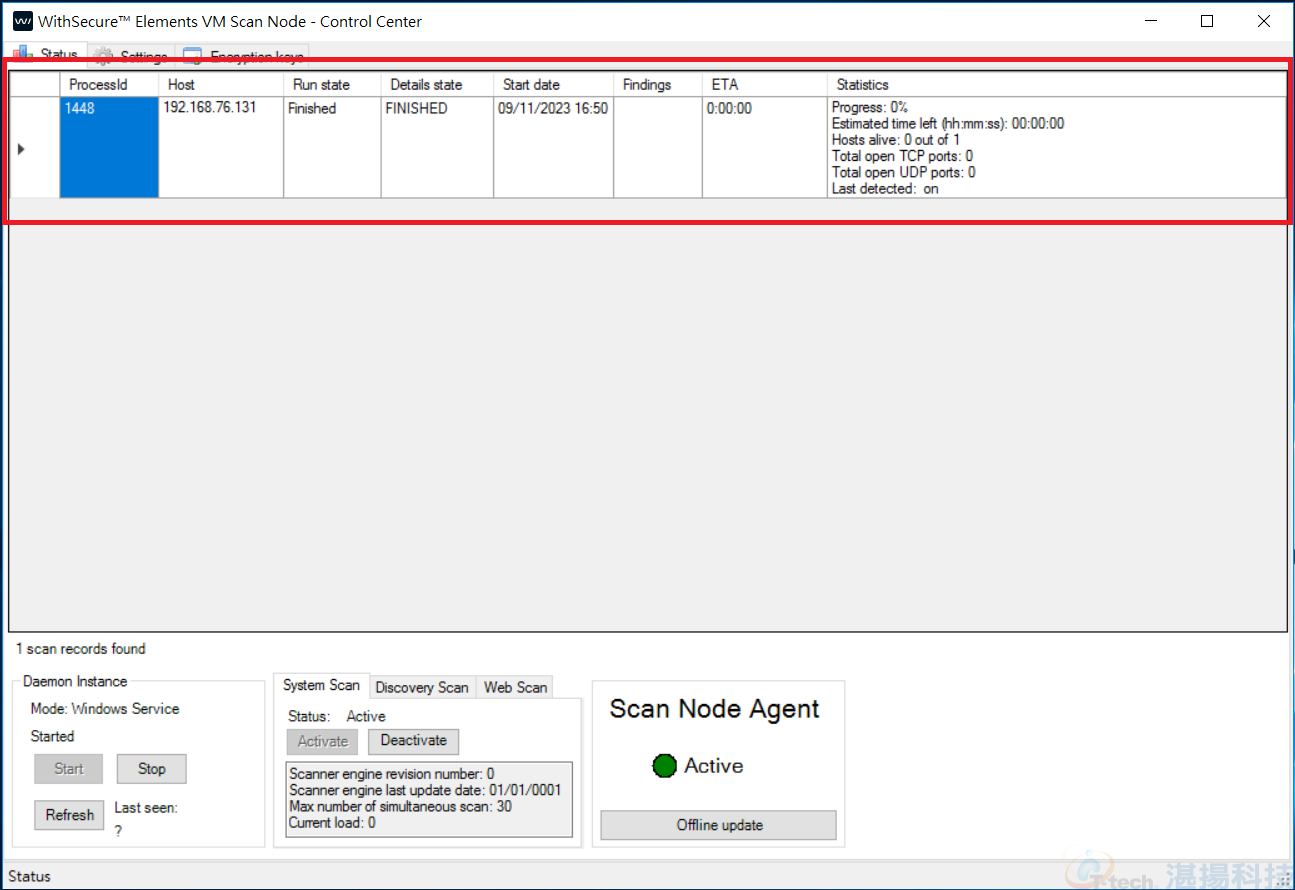The width and height of the screenshot is (1295, 890).
Task: Open the Settings tab
Action: pos(131,56)
